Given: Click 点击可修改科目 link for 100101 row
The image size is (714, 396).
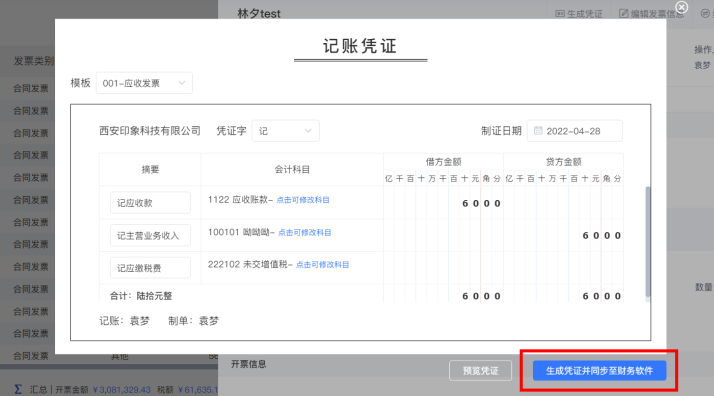Looking at the screenshot, I should click(305, 233).
